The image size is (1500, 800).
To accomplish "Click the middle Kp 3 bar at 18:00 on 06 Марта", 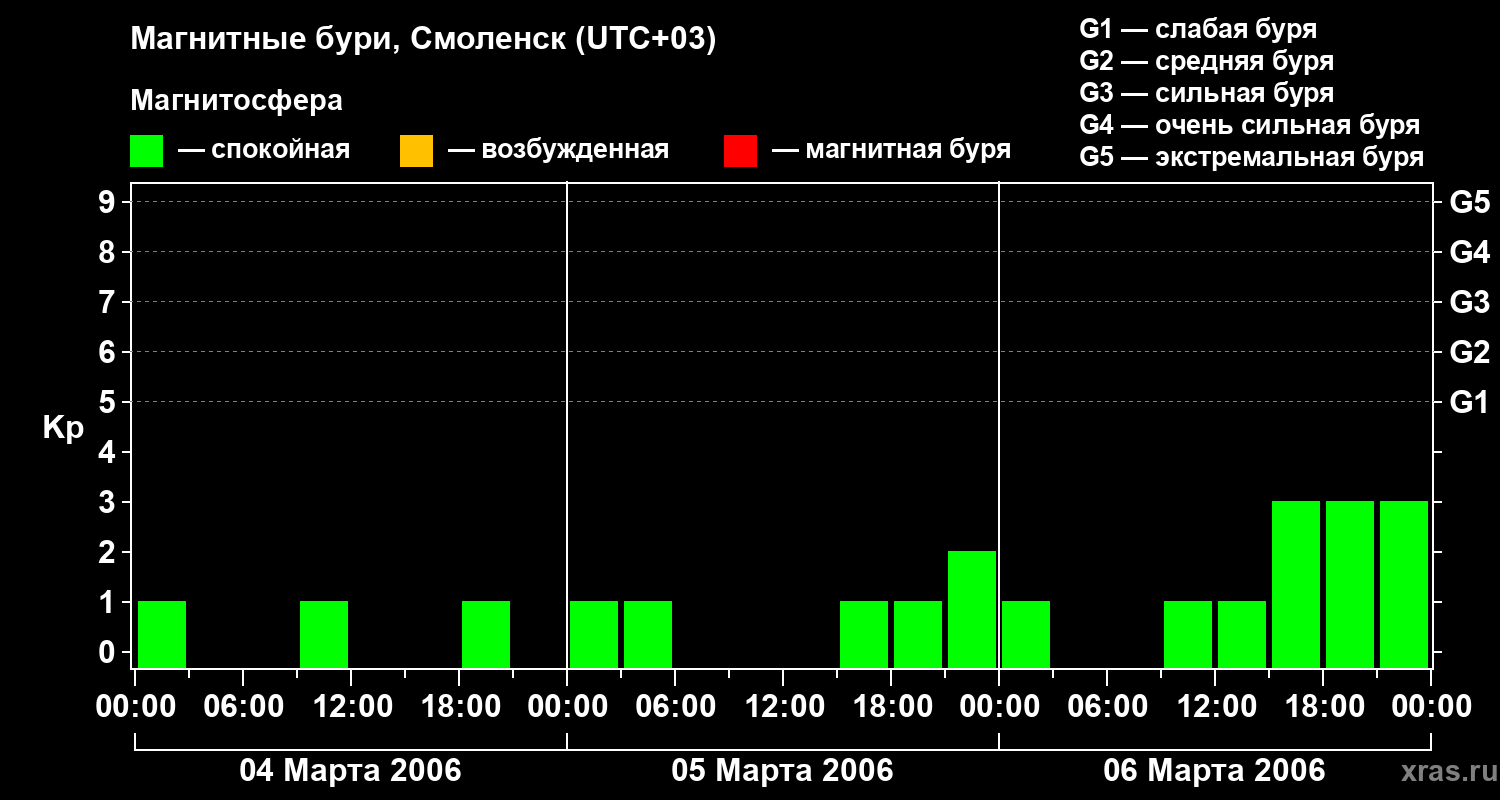I will point(1350,584).
